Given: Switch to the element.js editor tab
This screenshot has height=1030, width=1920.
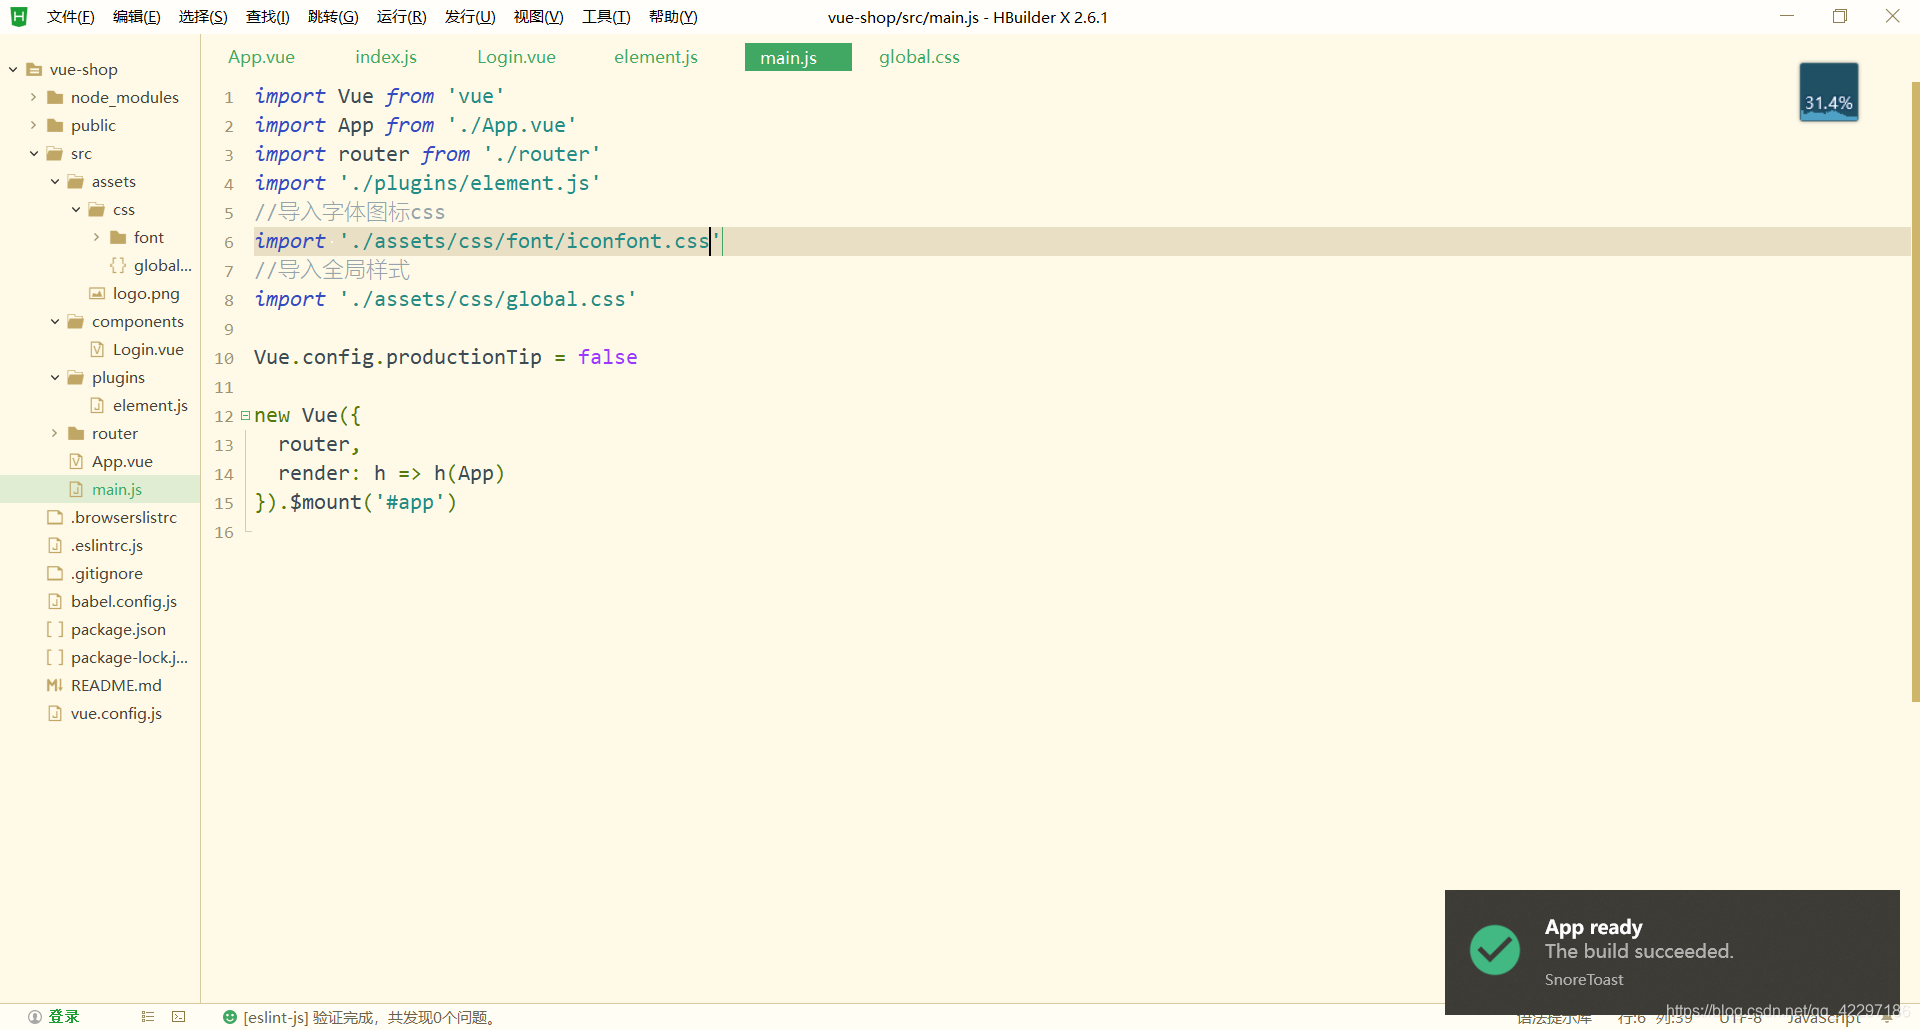Looking at the screenshot, I should pyautogui.click(x=656, y=57).
